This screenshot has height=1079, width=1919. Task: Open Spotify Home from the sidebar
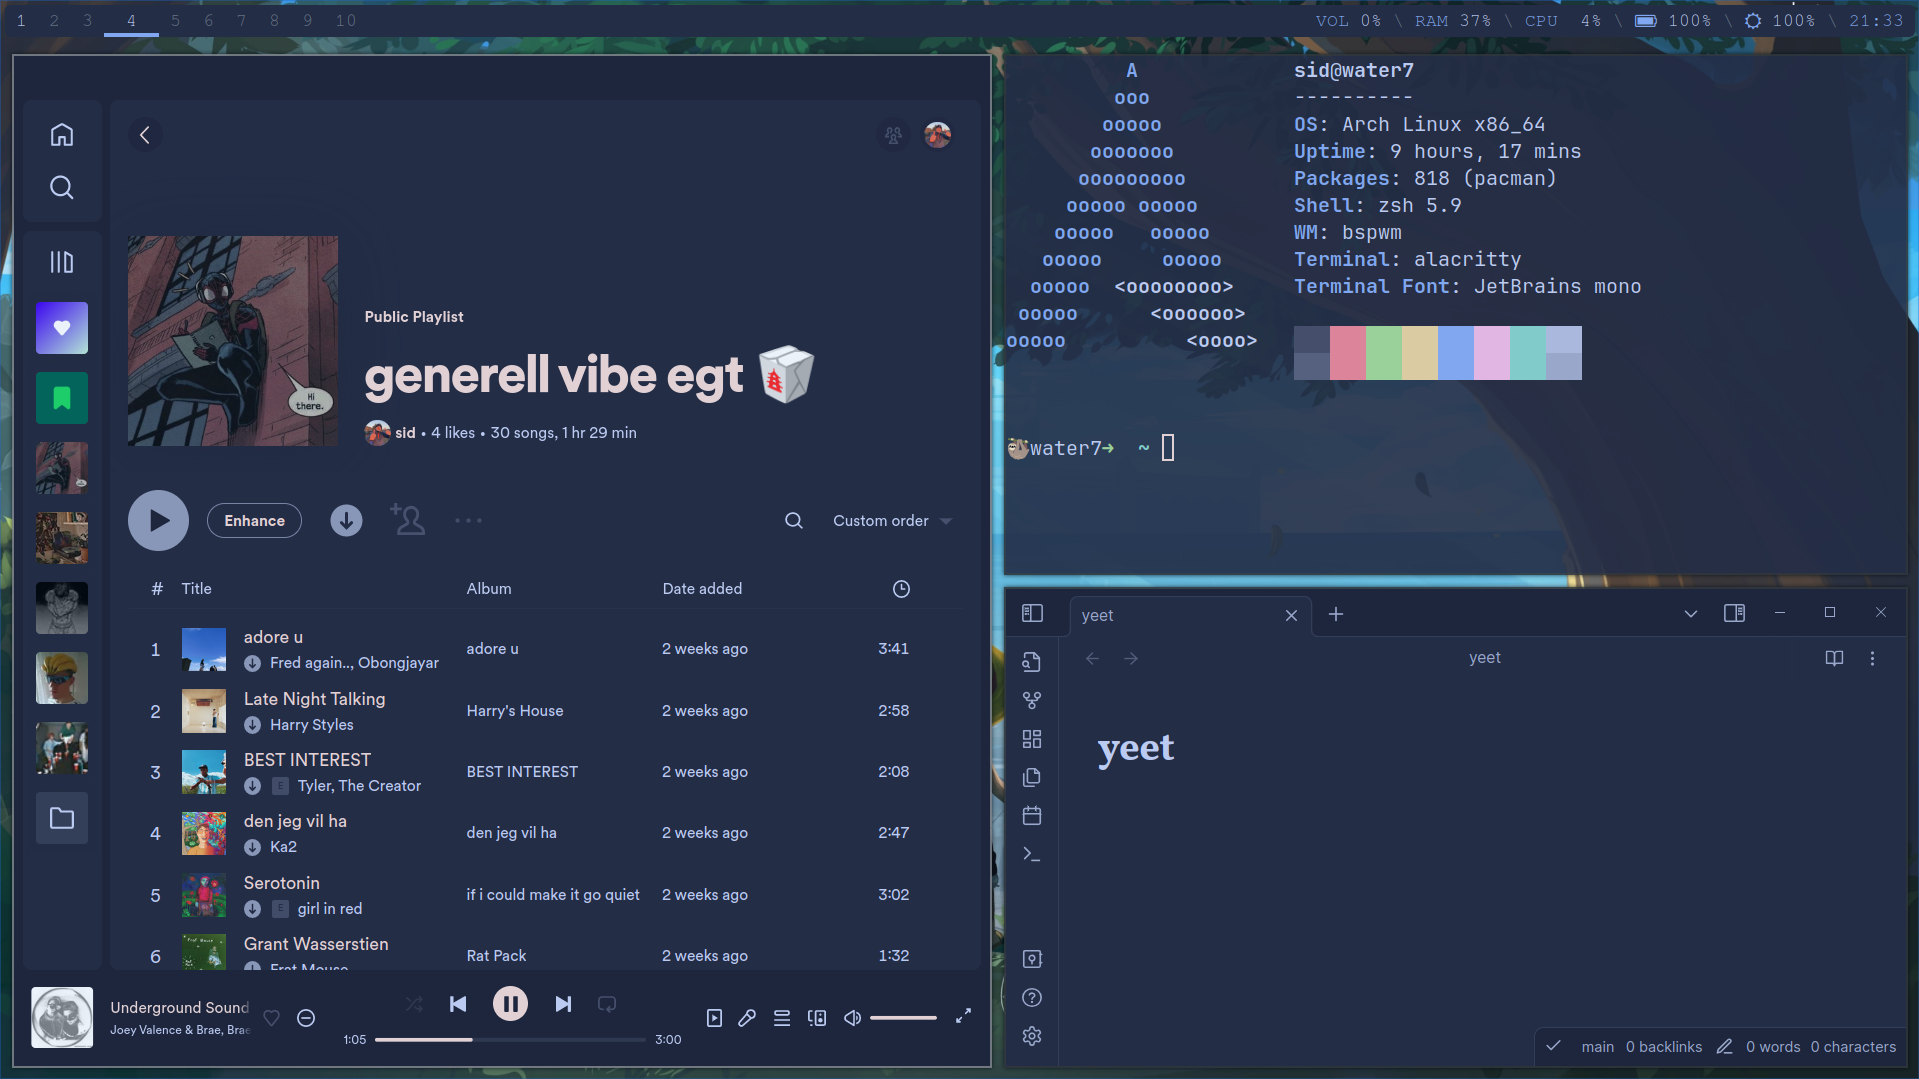click(62, 135)
